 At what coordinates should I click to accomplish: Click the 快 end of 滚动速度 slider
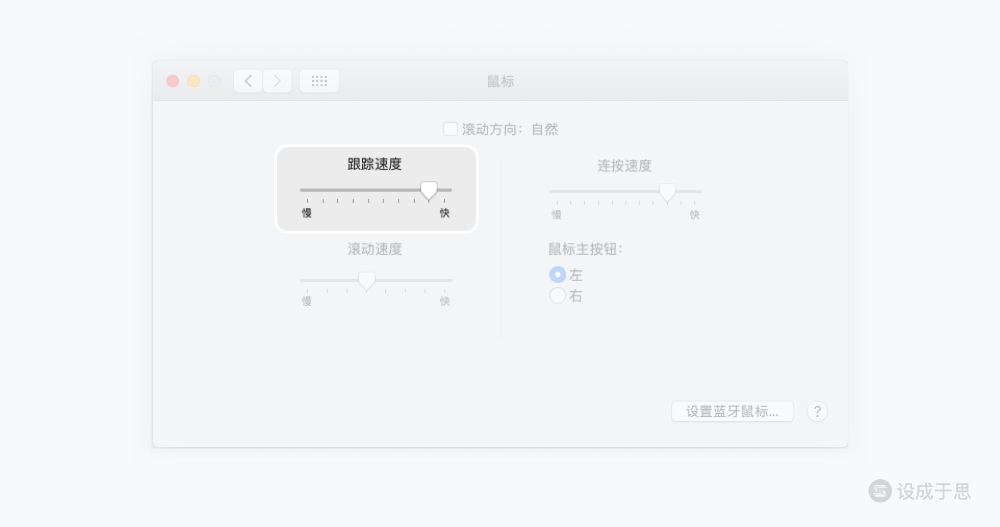pyautogui.click(x=445, y=301)
